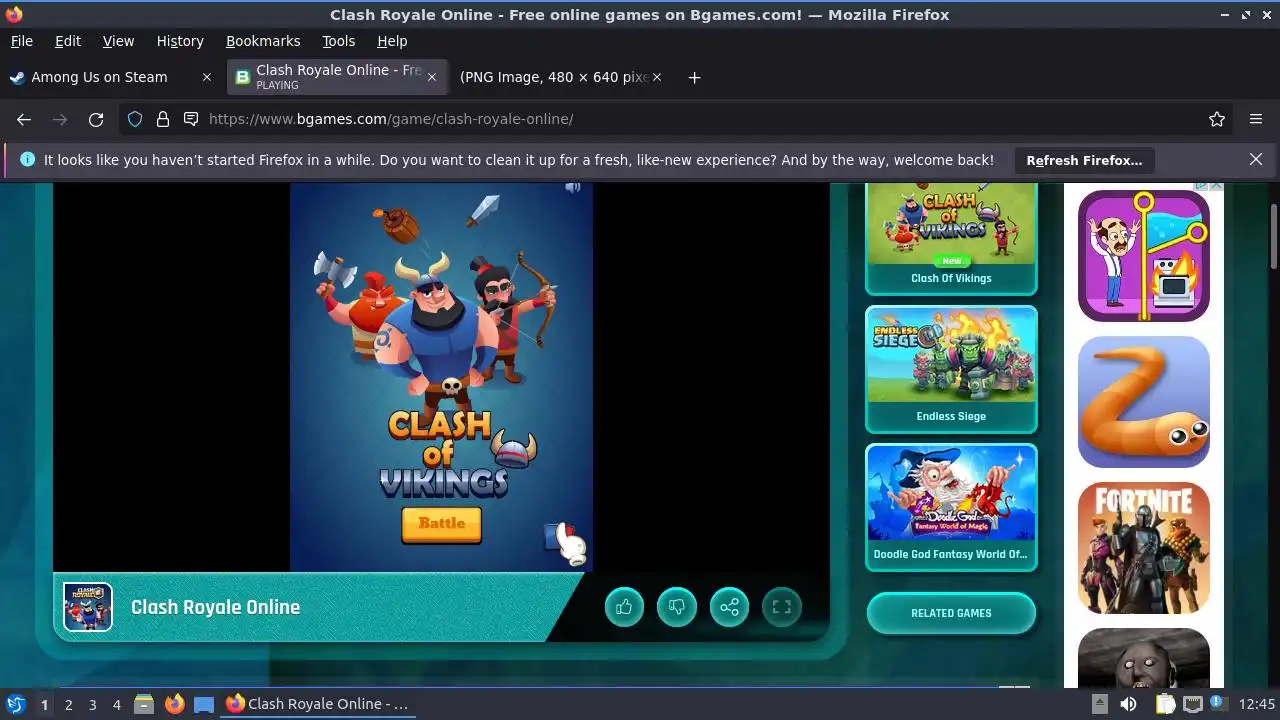The width and height of the screenshot is (1280, 720).
Task: Open the clipboard manager tray icon
Action: pyautogui.click(x=1166, y=704)
